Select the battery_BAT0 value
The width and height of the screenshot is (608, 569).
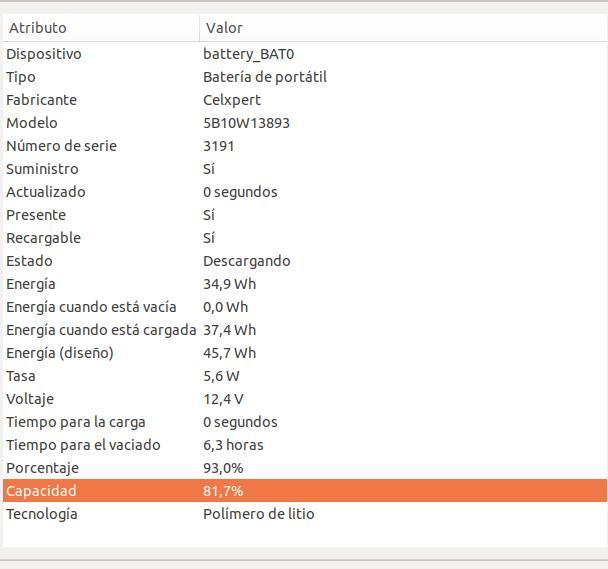tap(249, 54)
